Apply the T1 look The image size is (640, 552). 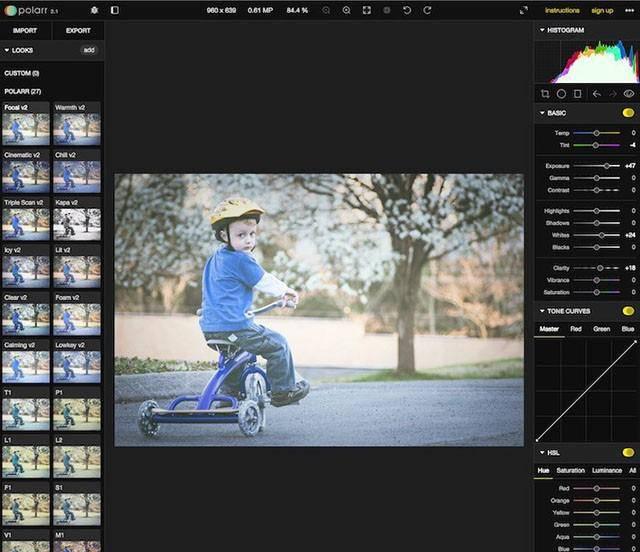(x=26, y=409)
